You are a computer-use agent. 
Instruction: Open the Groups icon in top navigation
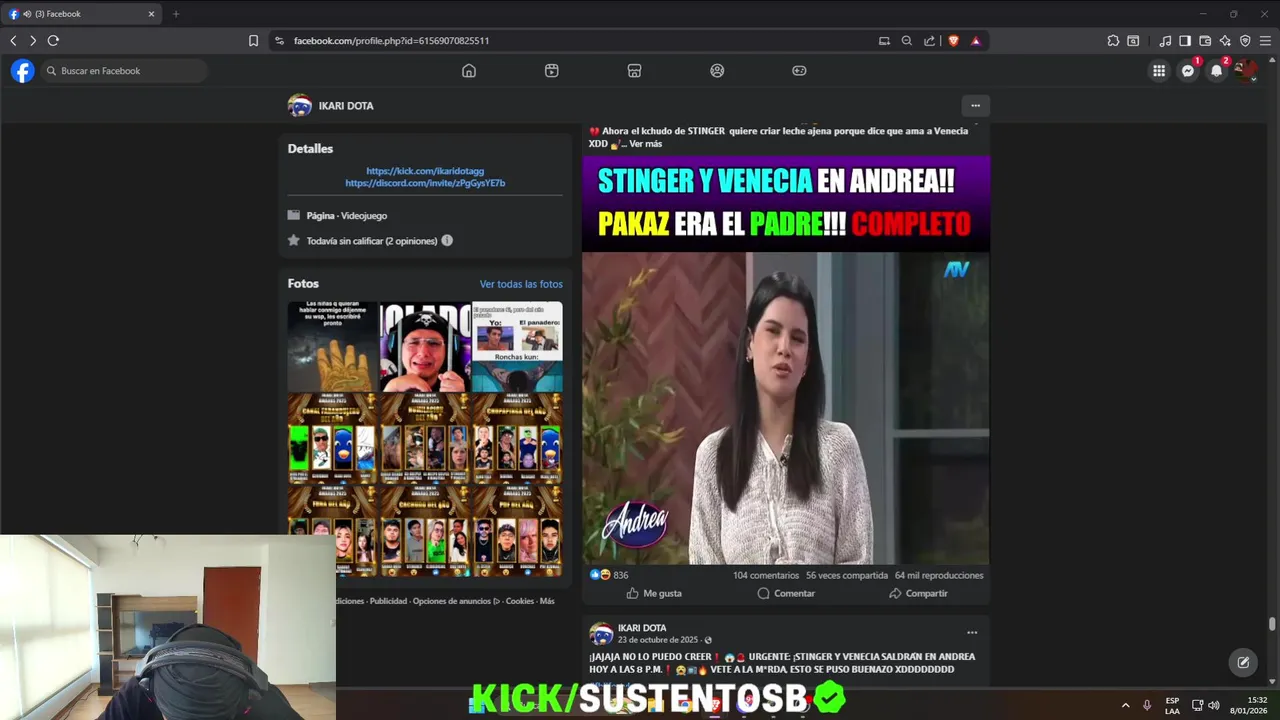[717, 71]
